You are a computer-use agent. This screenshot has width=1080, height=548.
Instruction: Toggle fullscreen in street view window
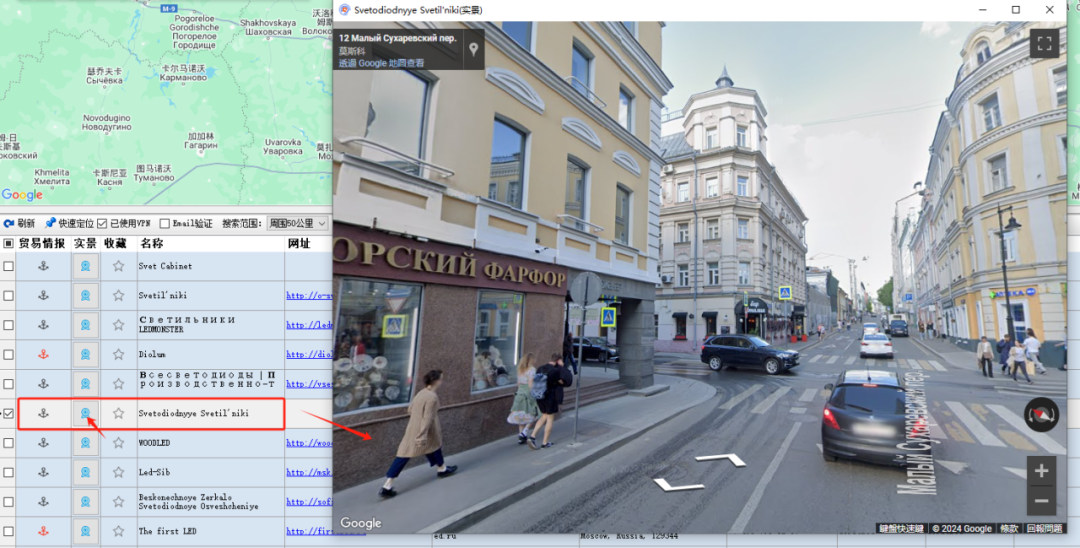tap(1044, 44)
